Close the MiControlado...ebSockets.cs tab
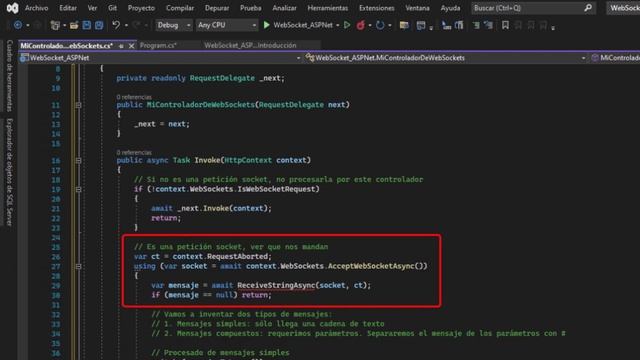The image size is (640, 360). tap(131, 46)
